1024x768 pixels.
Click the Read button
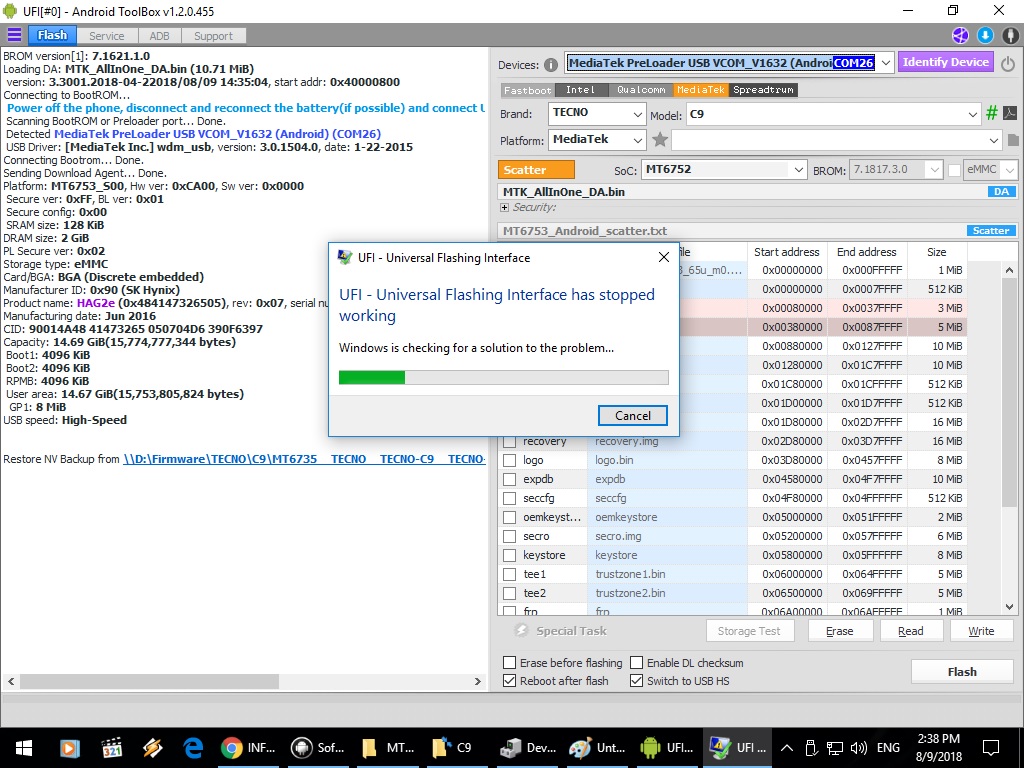coord(910,631)
